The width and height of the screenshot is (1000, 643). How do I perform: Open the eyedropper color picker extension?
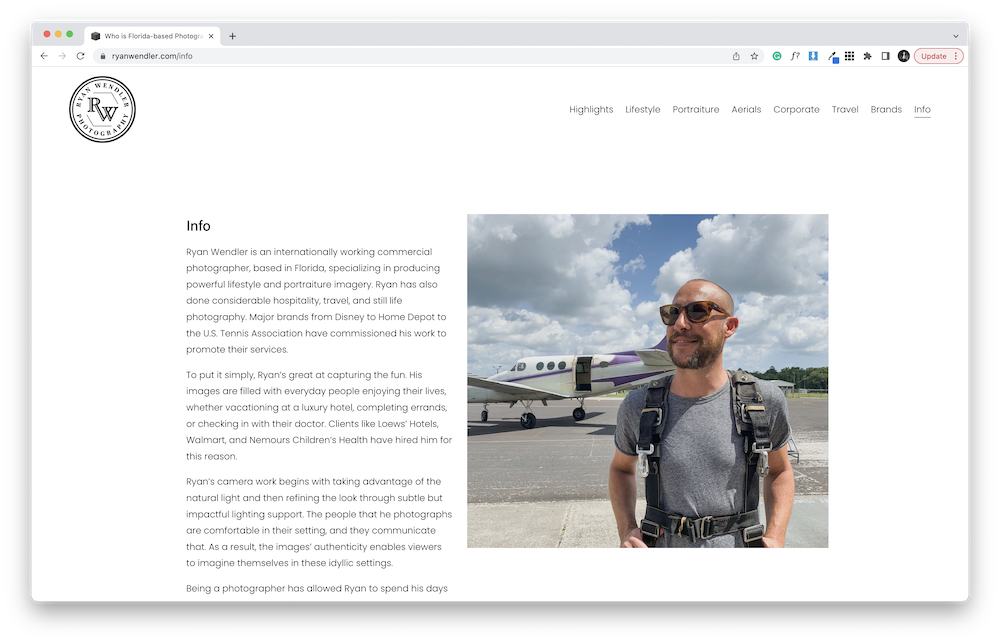832,57
